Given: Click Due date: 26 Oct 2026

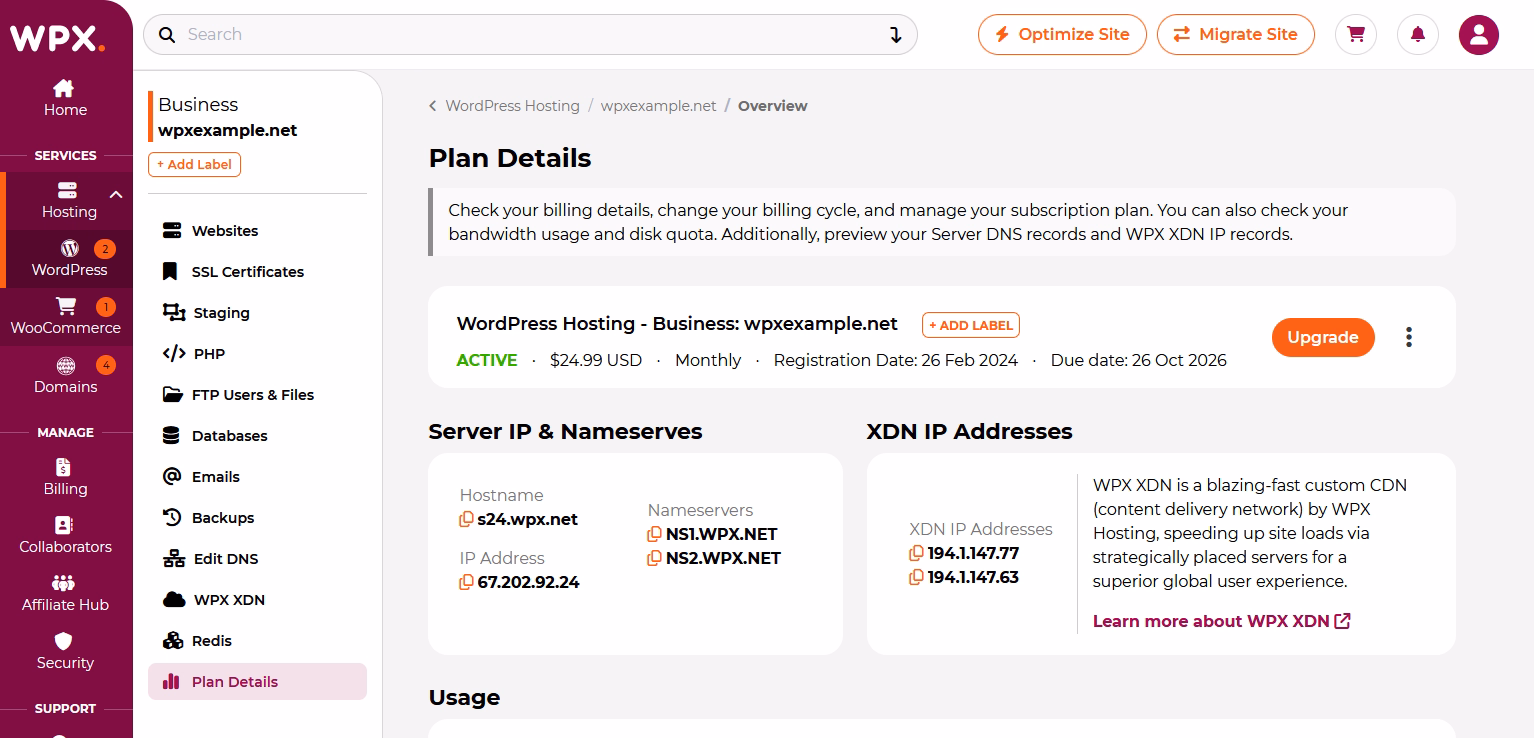Looking at the screenshot, I should point(1139,361).
